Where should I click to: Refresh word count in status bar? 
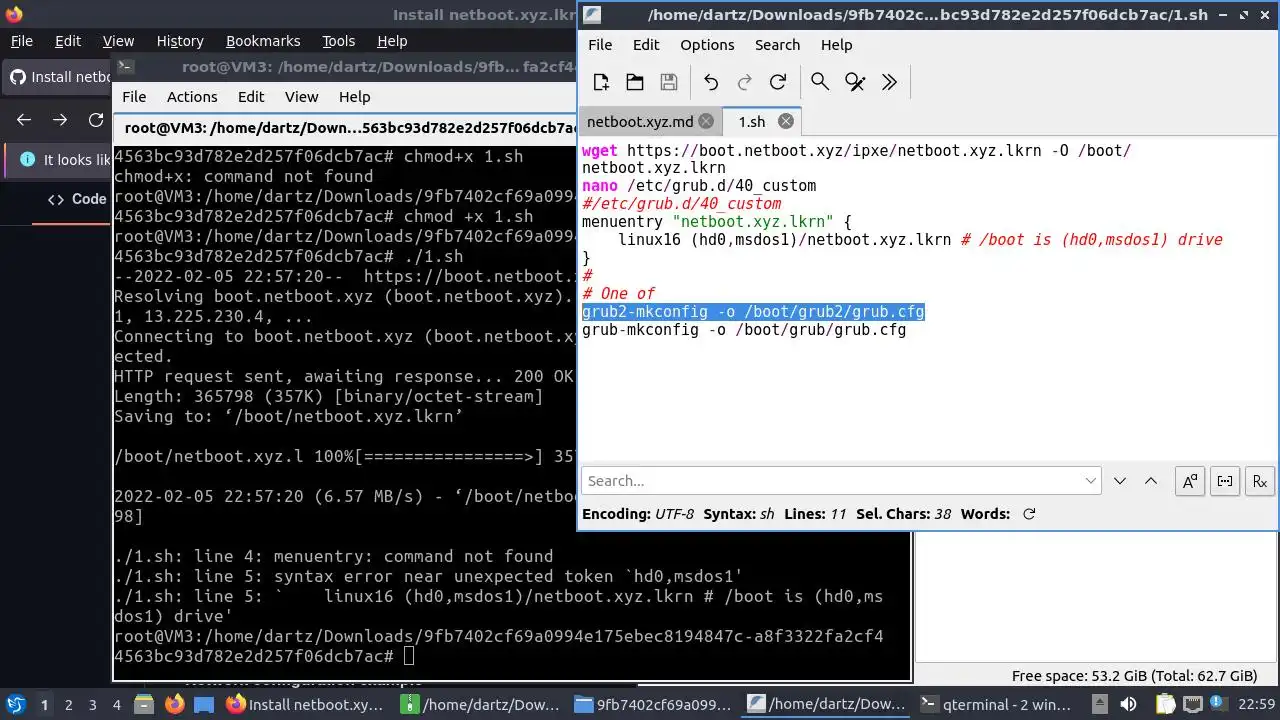[1029, 514]
